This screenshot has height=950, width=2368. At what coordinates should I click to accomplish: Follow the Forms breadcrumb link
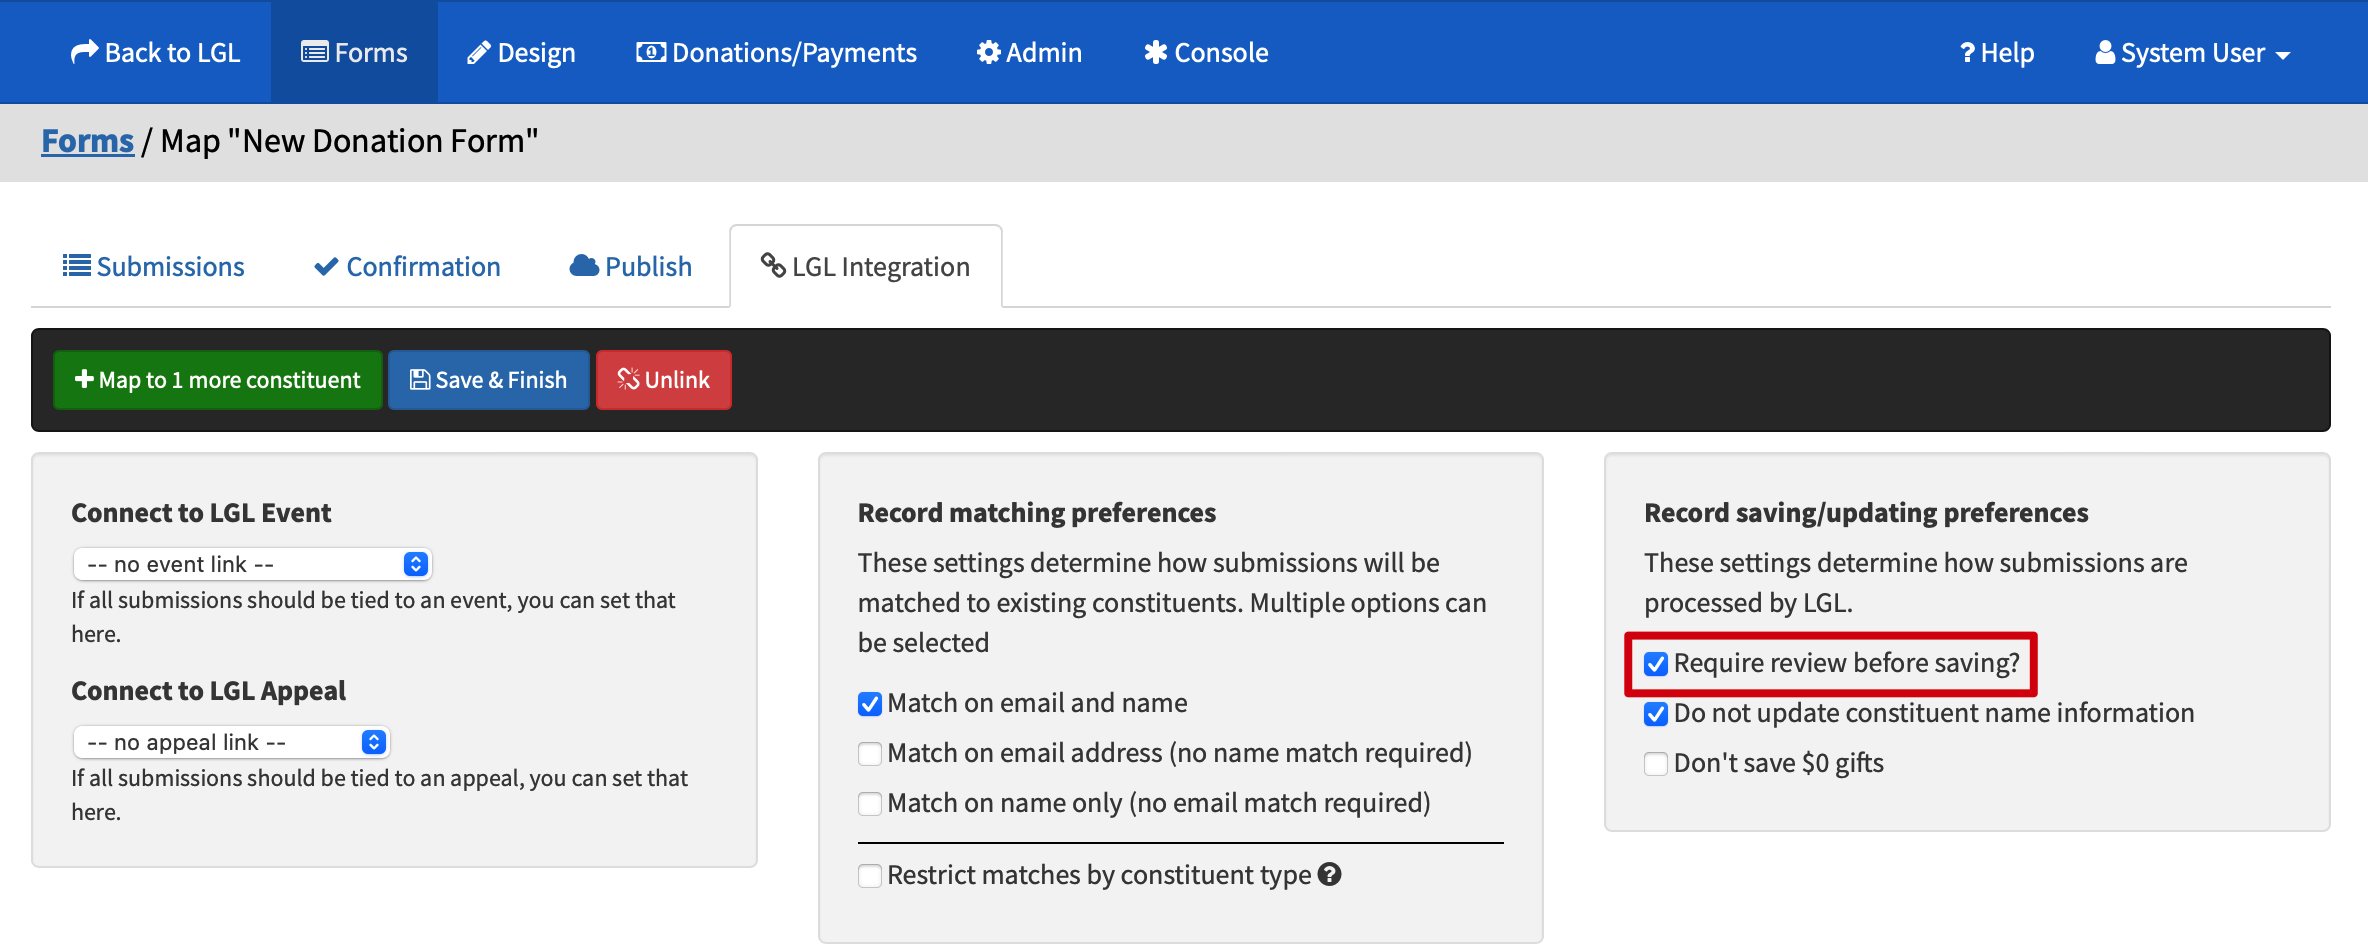point(87,140)
